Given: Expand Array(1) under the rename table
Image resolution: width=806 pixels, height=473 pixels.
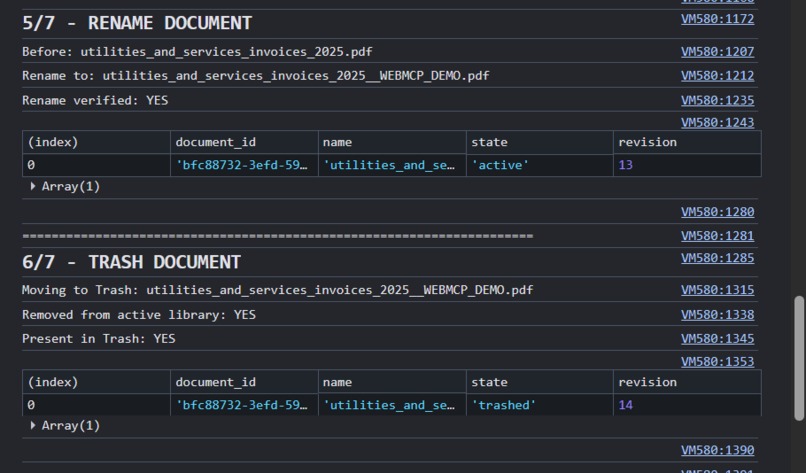Looking at the screenshot, I should pyautogui.click(x=33, y=186).
